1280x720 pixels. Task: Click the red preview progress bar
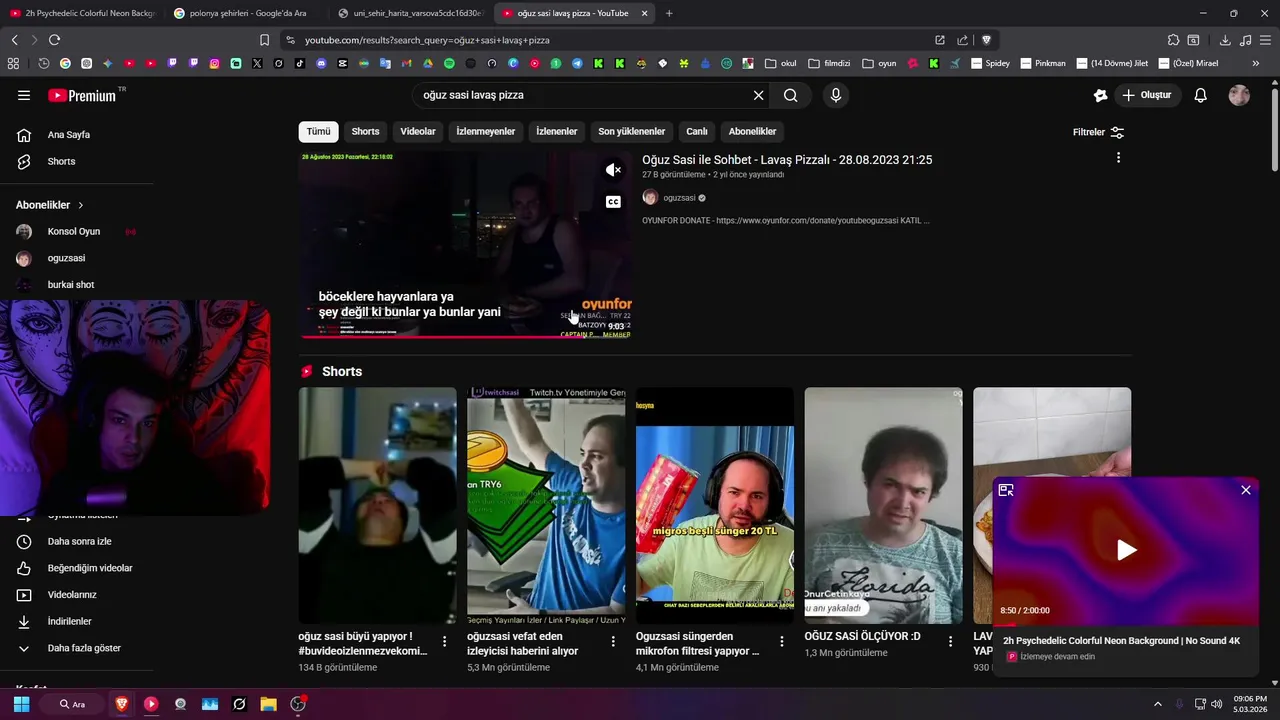click(464, 337)
